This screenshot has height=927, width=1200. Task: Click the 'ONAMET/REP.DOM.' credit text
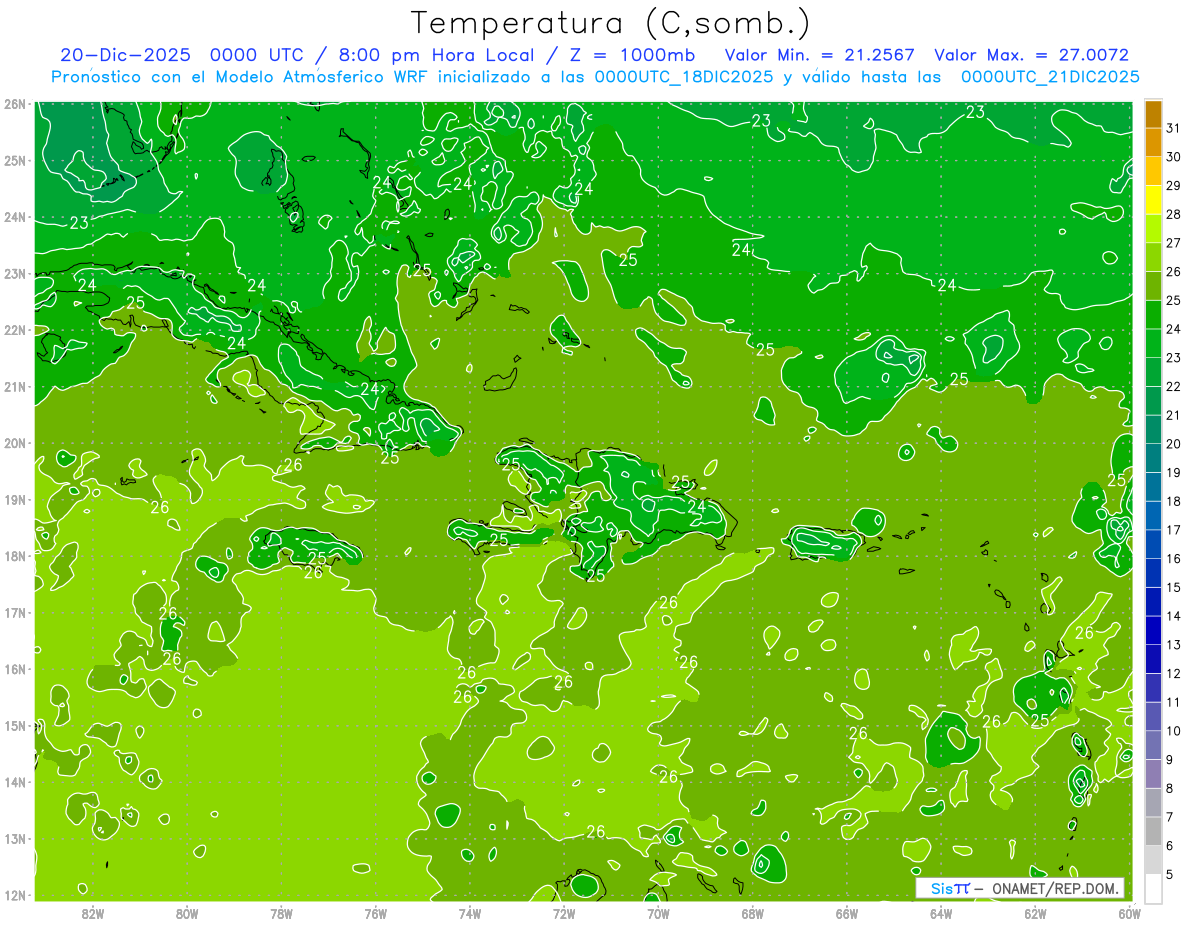click(x=1054, y=888)
